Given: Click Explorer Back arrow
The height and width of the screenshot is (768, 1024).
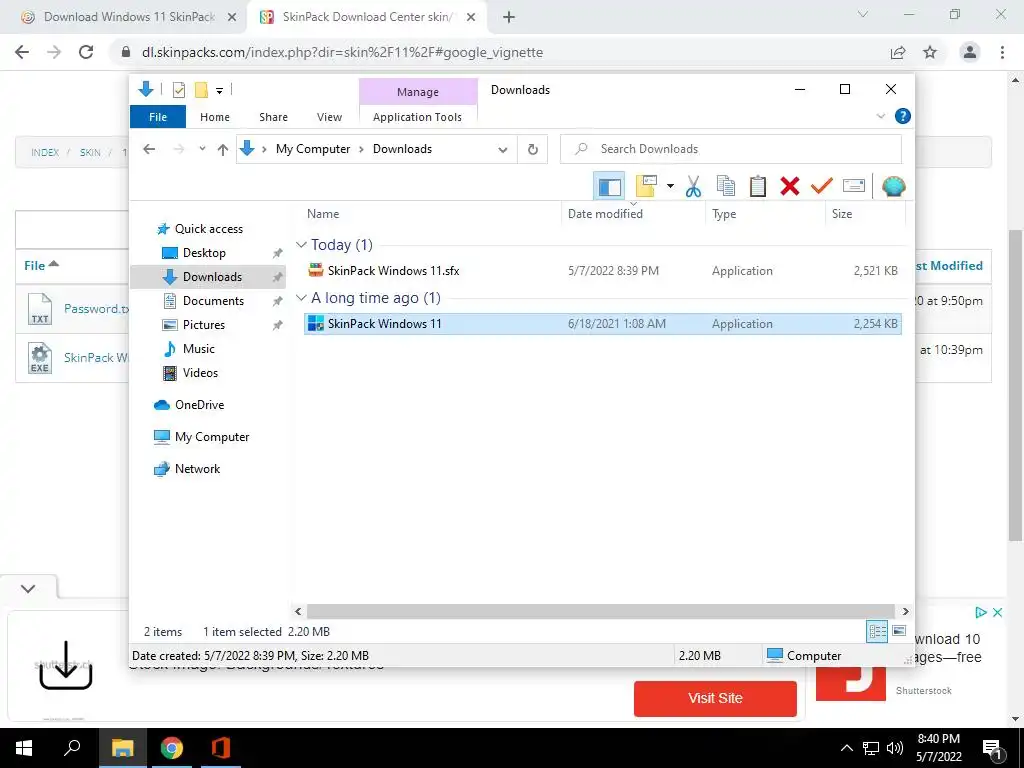Looking at the screenshot, I should click(x=149, y=149).
